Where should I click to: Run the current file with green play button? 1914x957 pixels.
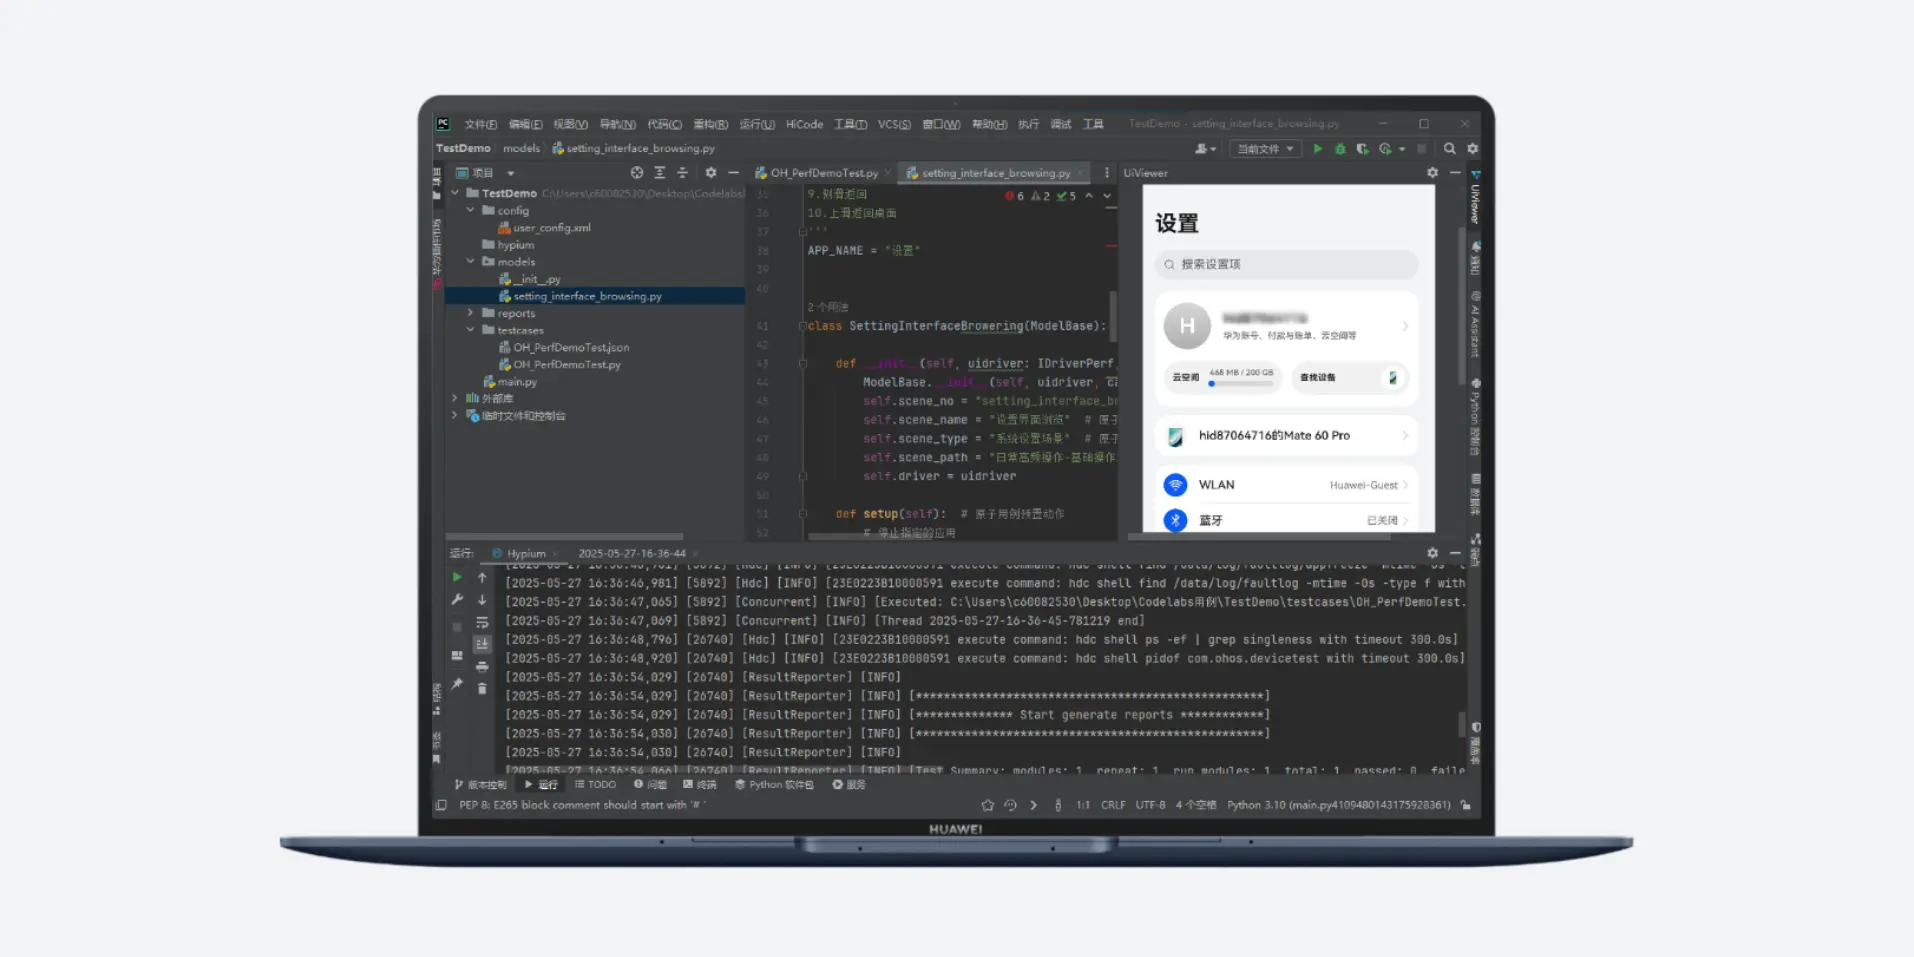coord(1318,149)
